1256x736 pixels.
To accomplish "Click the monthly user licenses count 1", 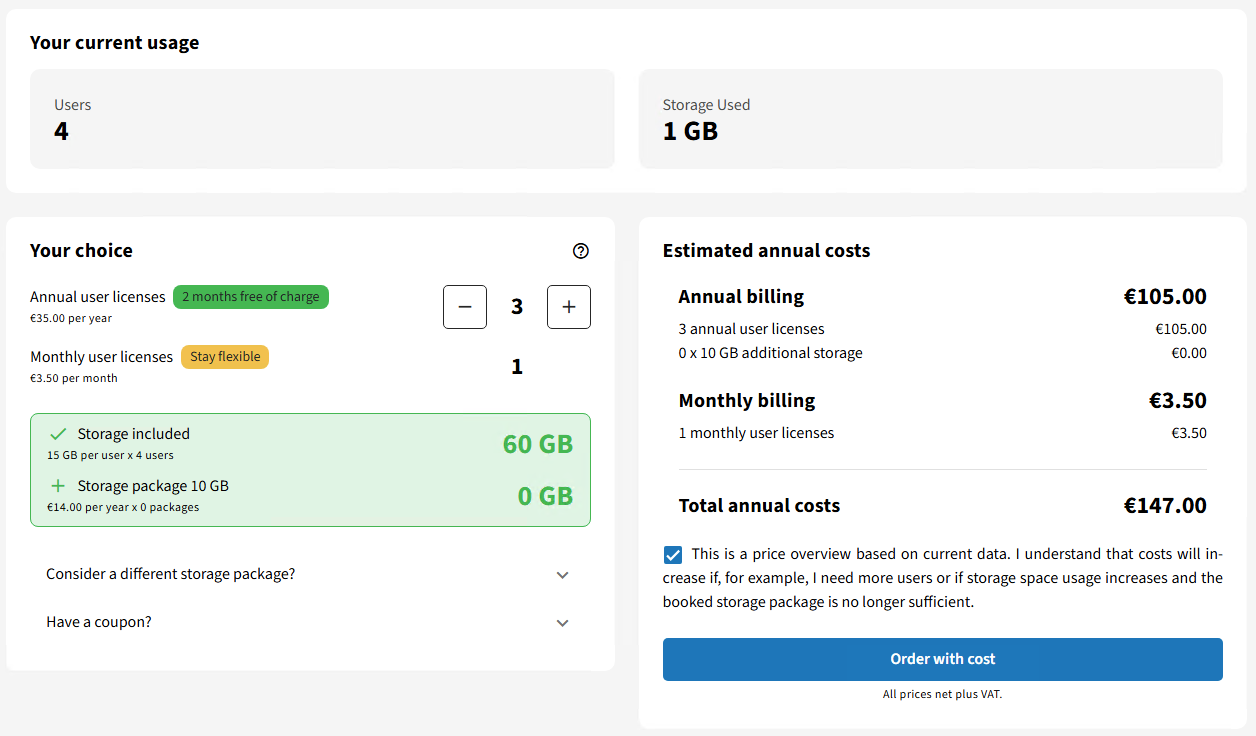I will point(517,367).
